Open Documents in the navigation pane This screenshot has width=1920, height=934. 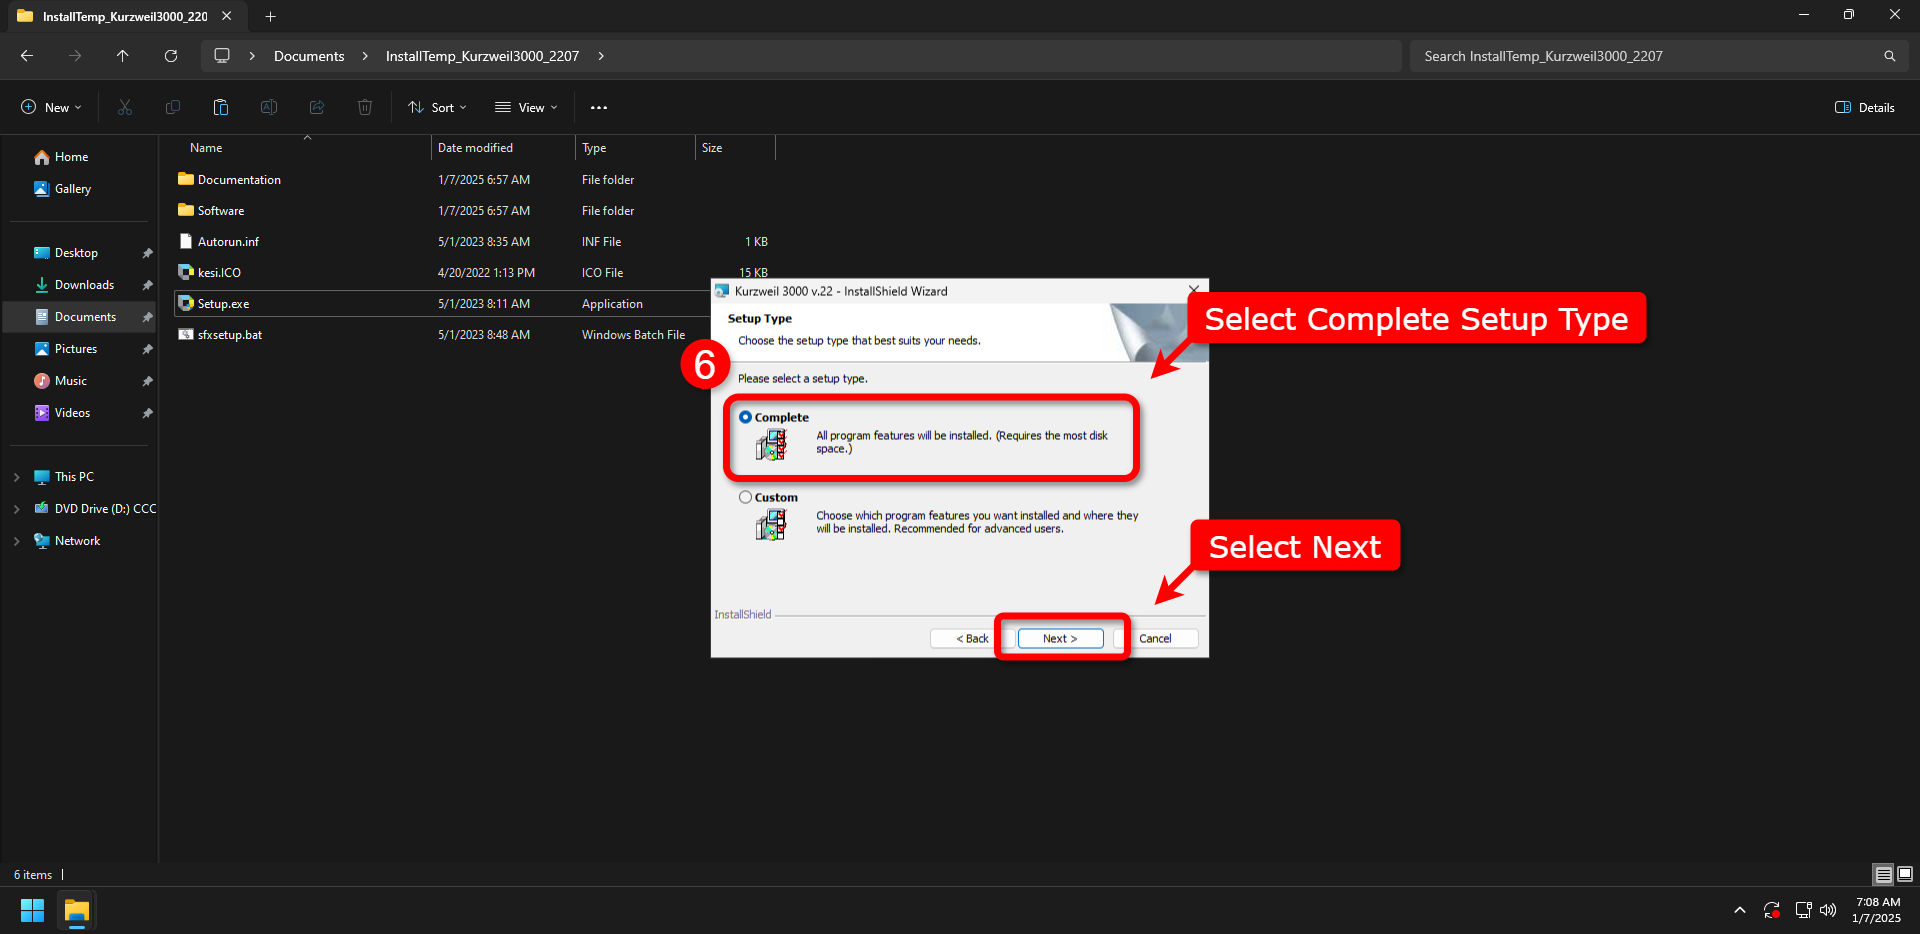85,317
